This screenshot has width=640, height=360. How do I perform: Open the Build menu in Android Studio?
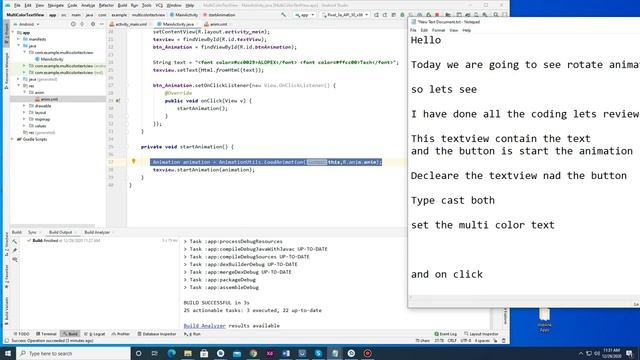(122, 5)
